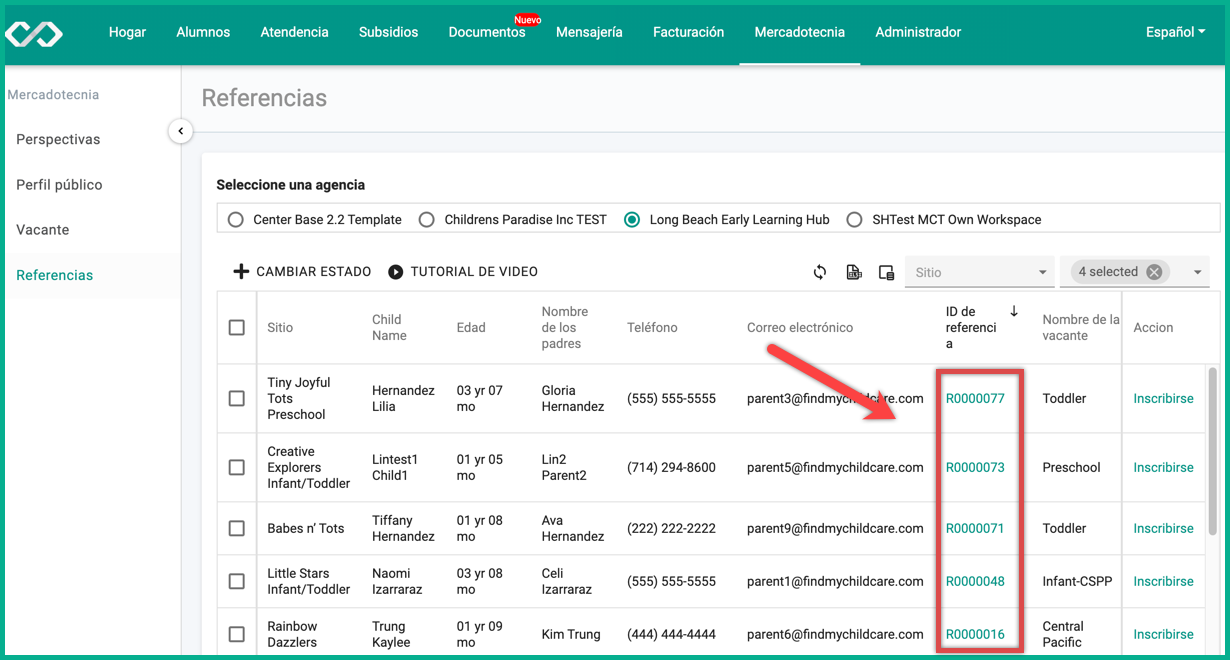Open the column display settings icon
This screenshot has height=660, width=1230.
pyautogui.click(x=886, y=272)
